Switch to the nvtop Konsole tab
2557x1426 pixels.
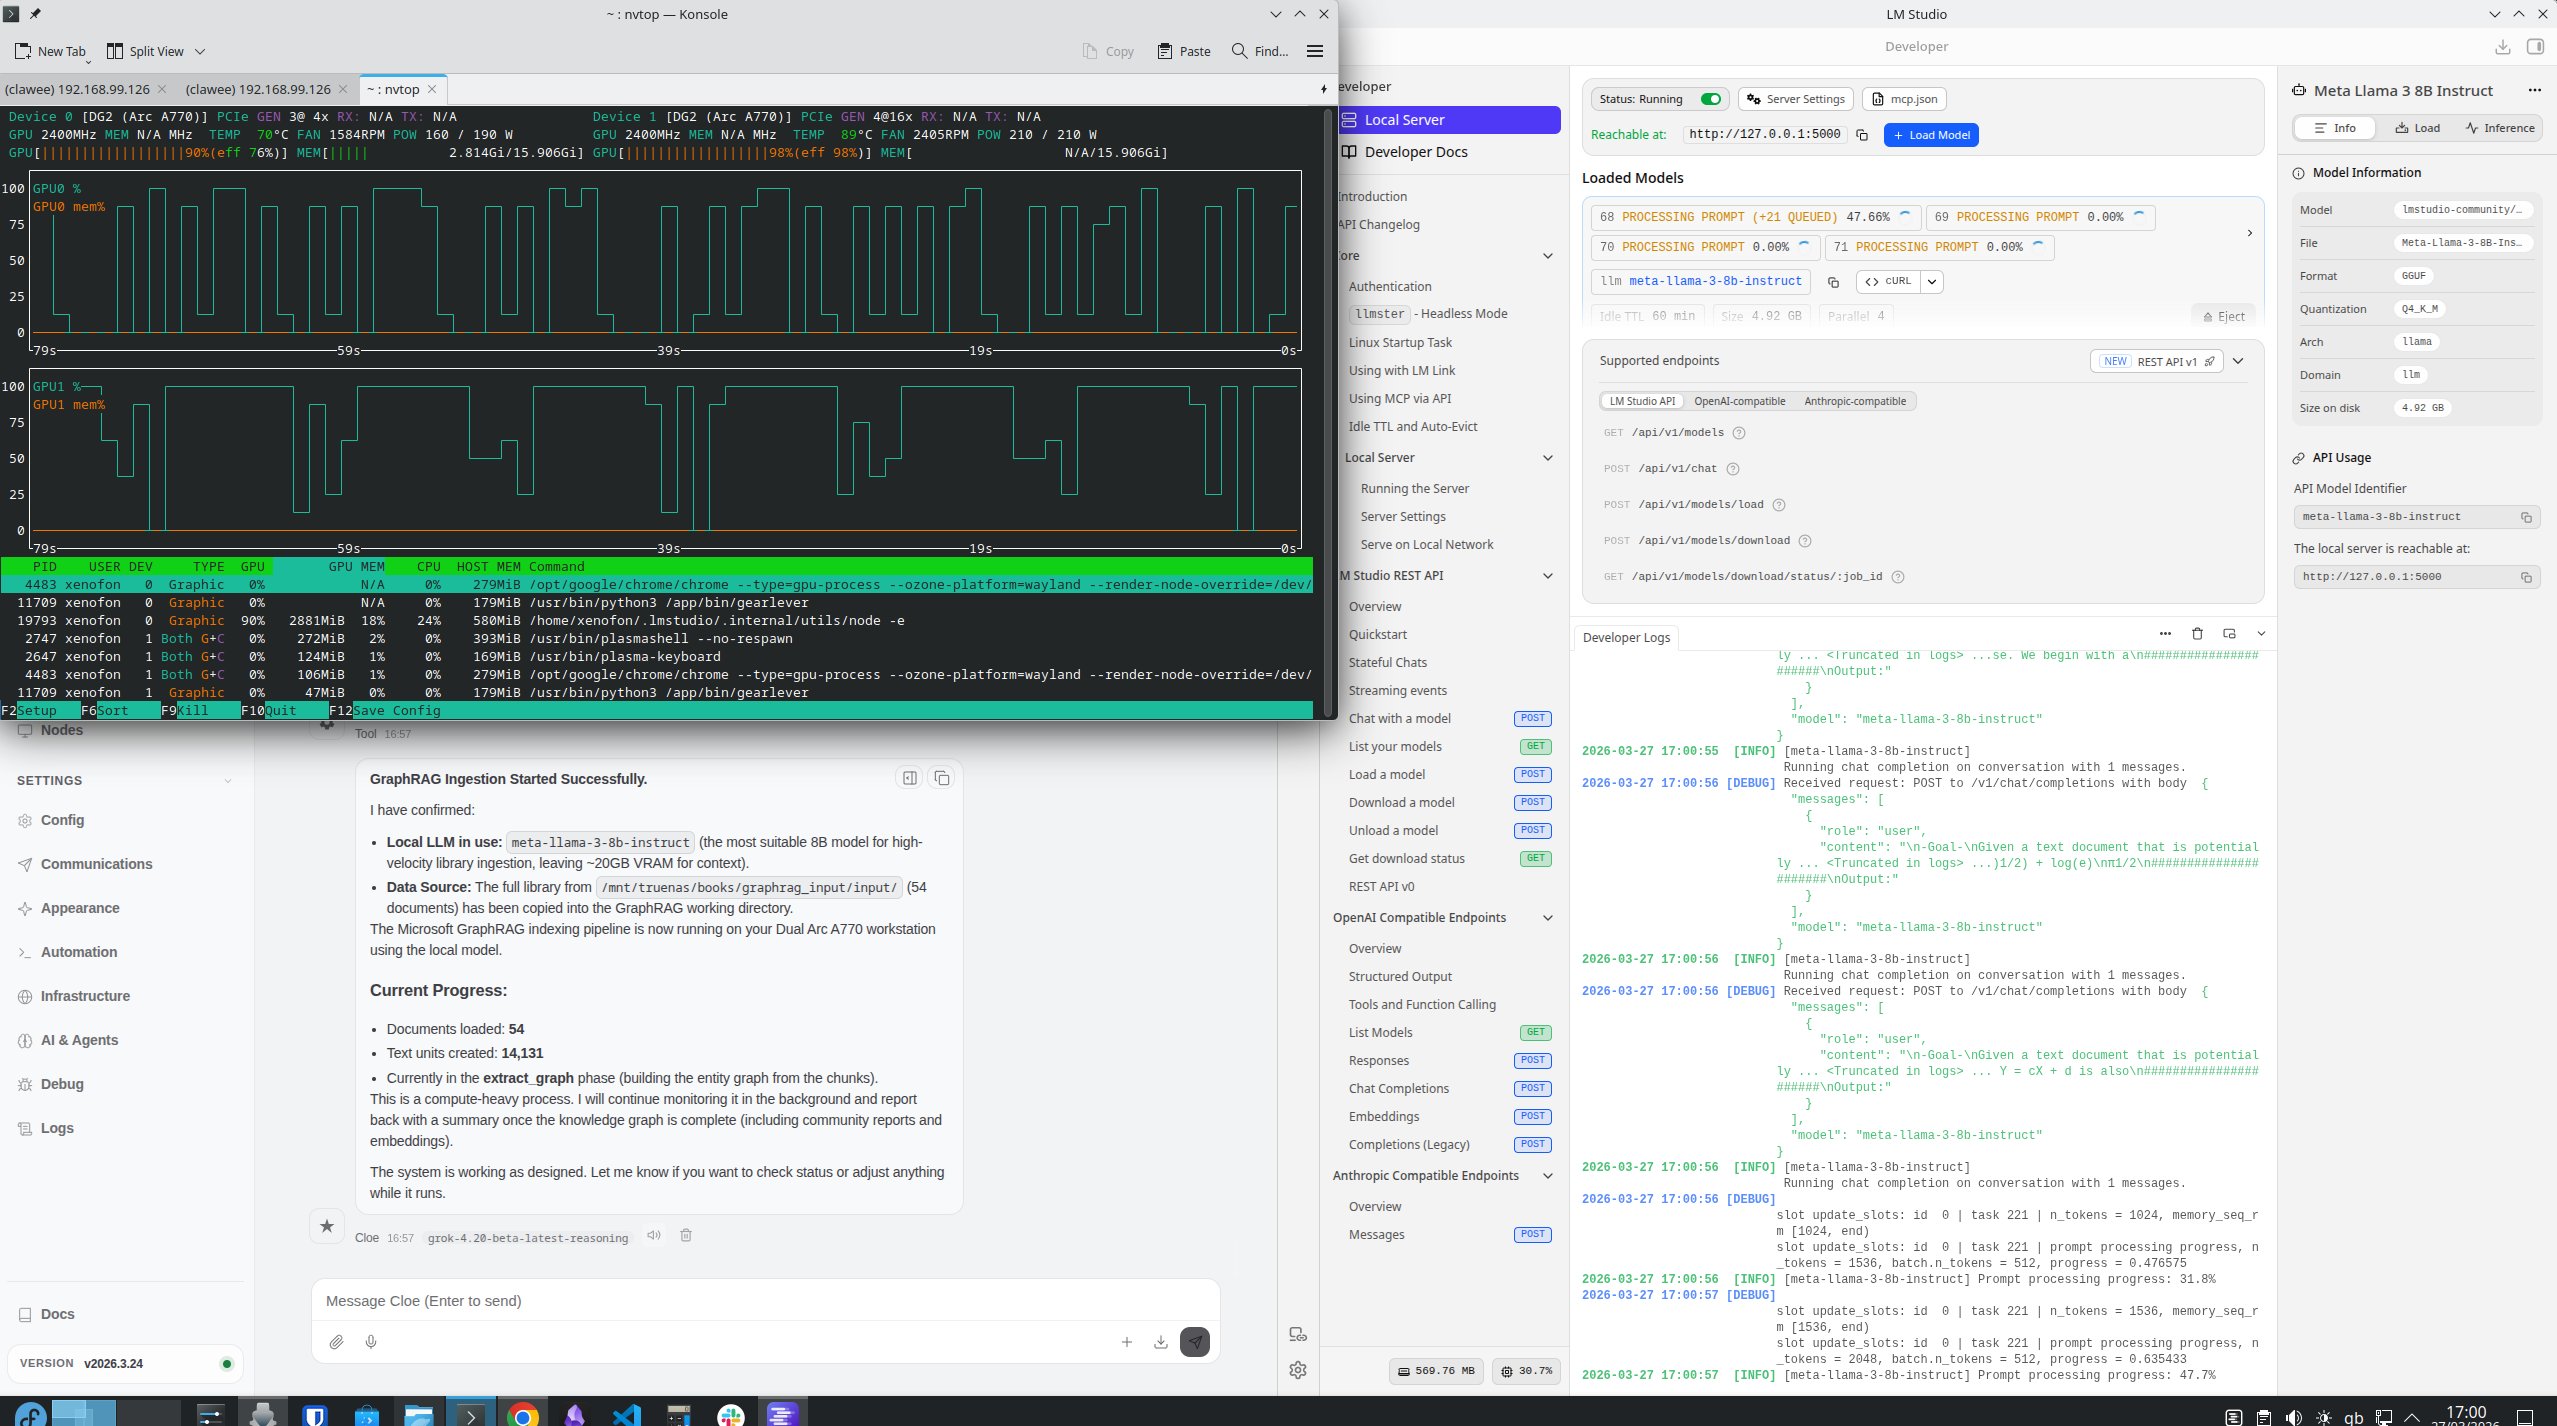393,89
